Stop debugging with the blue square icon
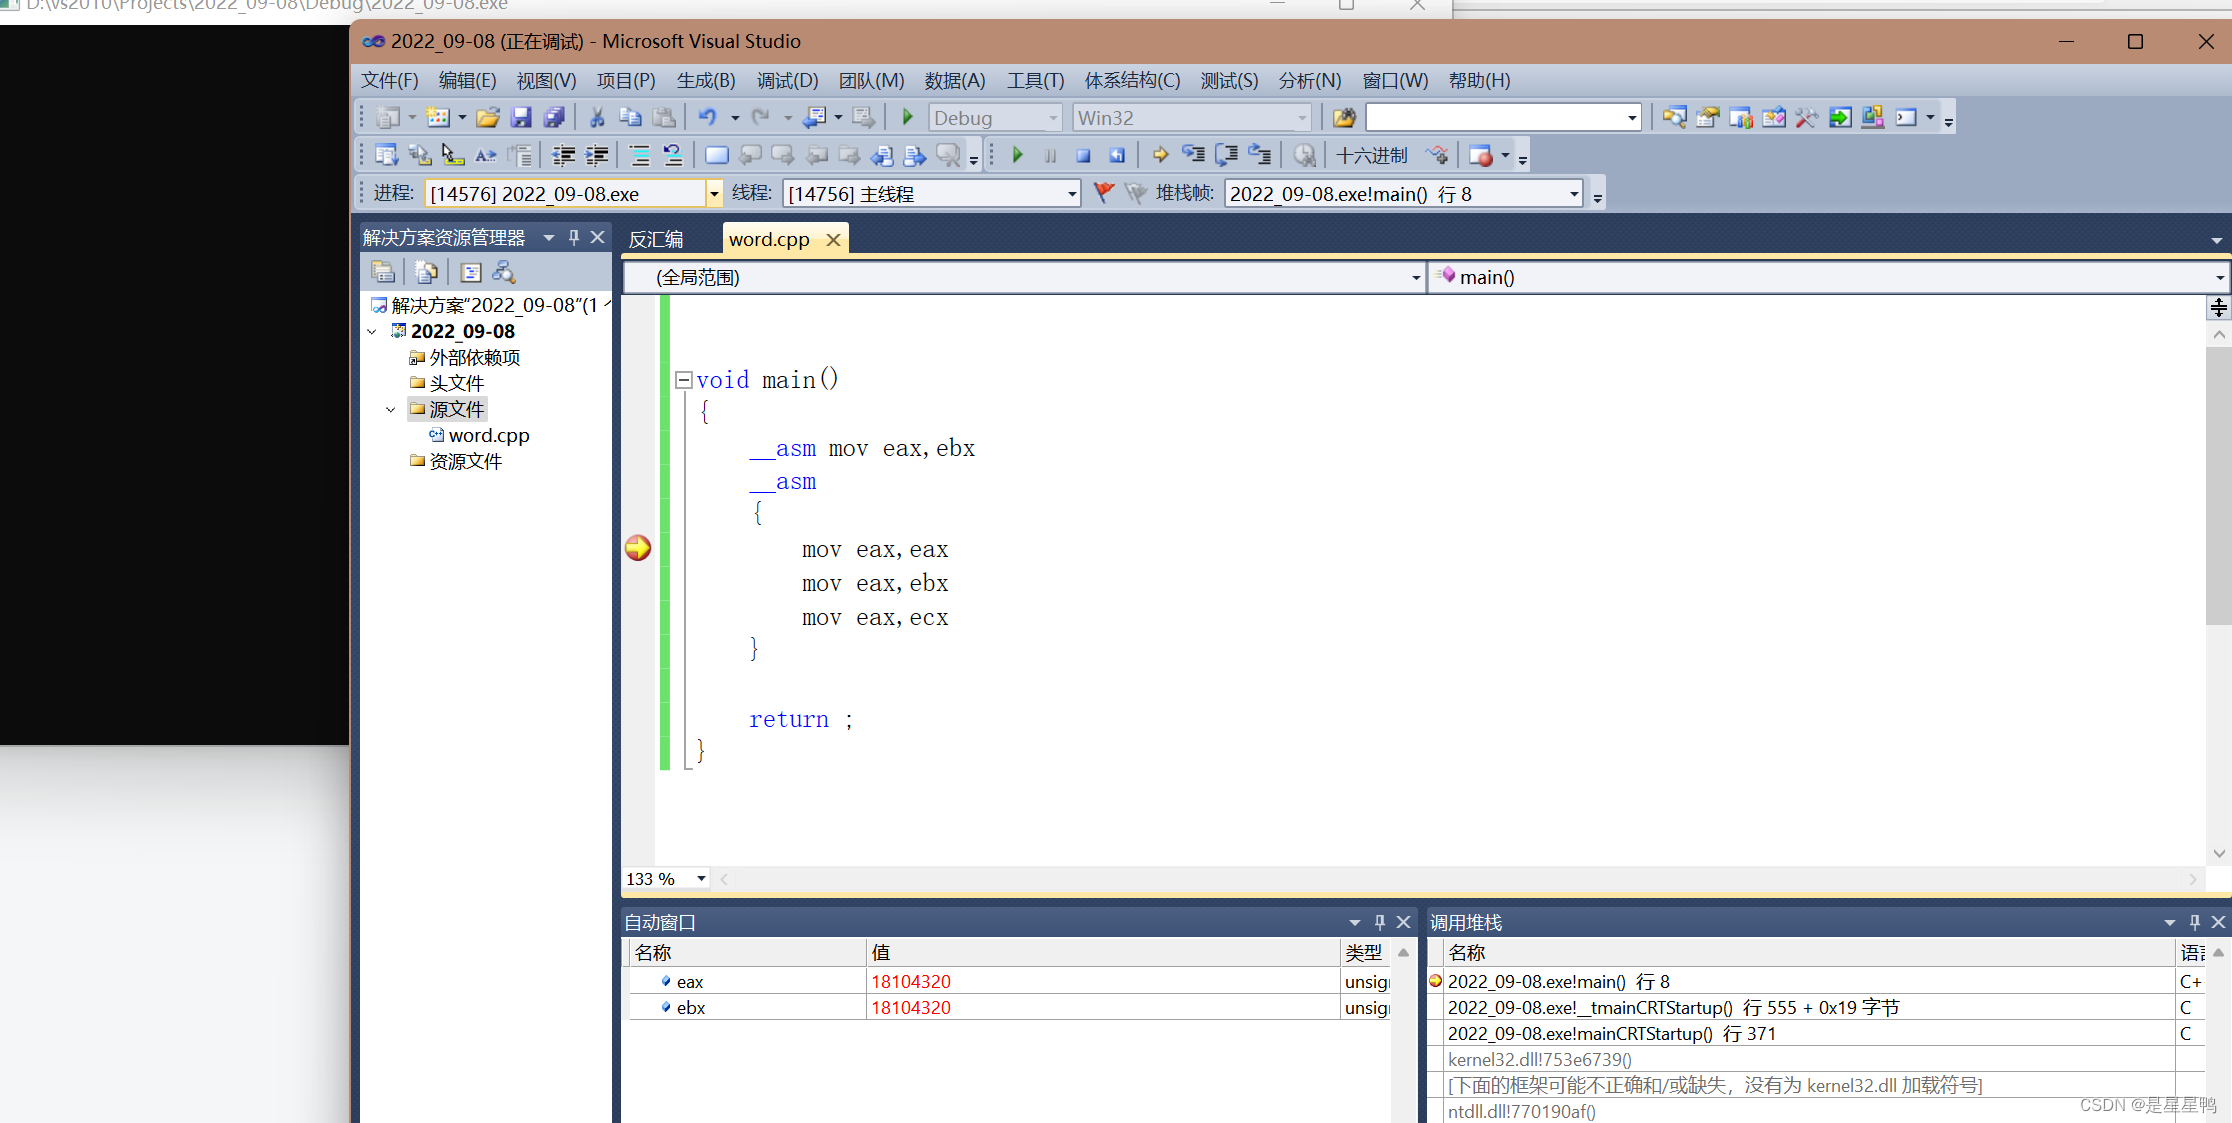 click(x=1084, y=154)
